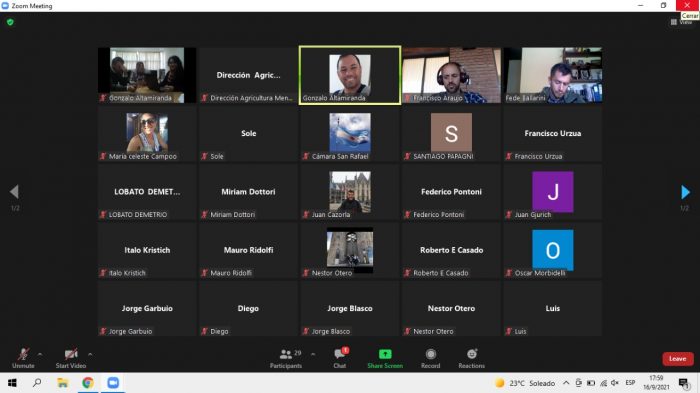Go to previous gallery page arrow
Image resolution: width=700 pixels, height=393 pixels.
(x=14, y=192)
